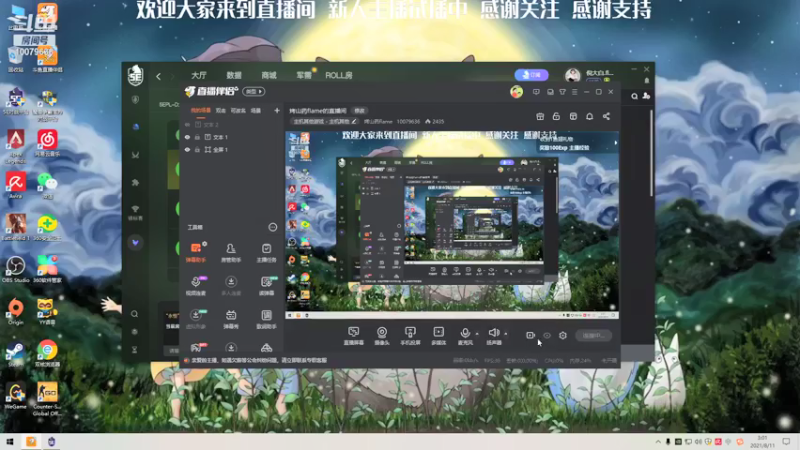
Task: Click the notification bell in stream header
Action: tap(589, 116)
